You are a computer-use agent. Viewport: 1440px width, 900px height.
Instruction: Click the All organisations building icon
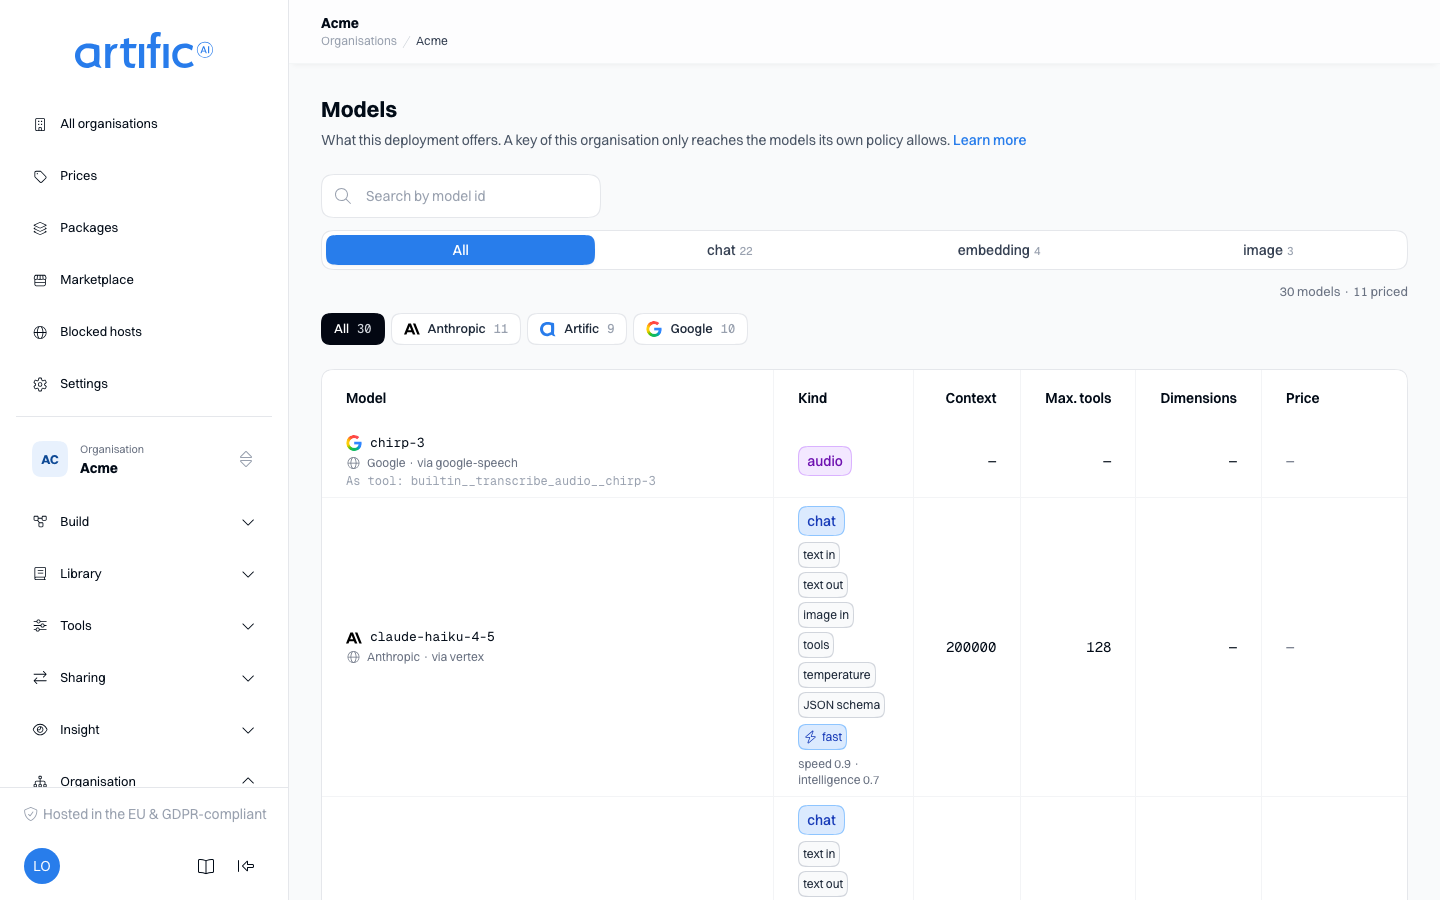(40, 124)
